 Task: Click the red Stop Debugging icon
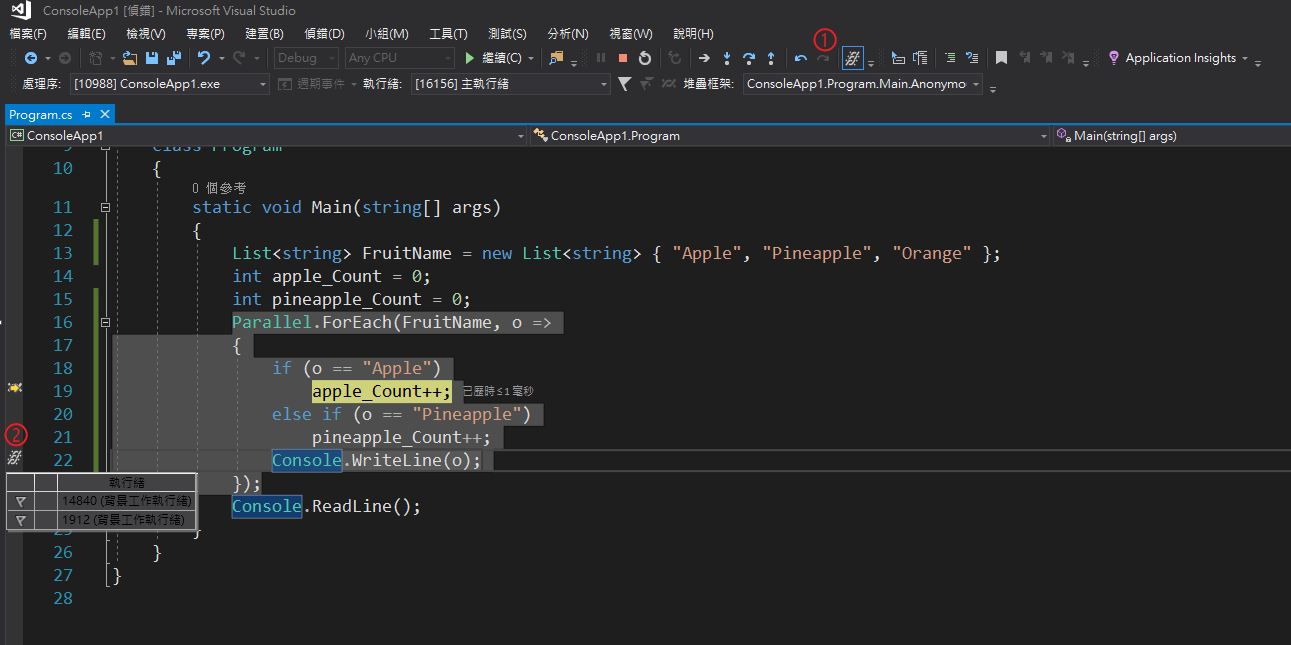point(623,59)
